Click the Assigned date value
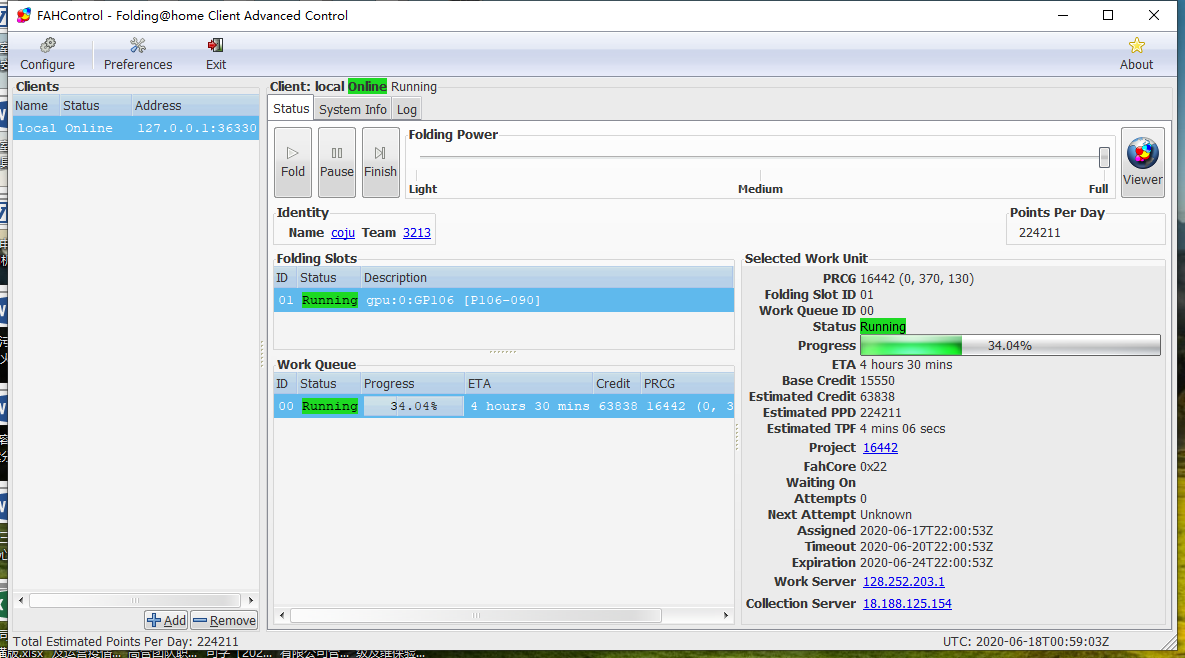Image resolution: width=1185 pixels, height=658 pixels. click(927, 530)
